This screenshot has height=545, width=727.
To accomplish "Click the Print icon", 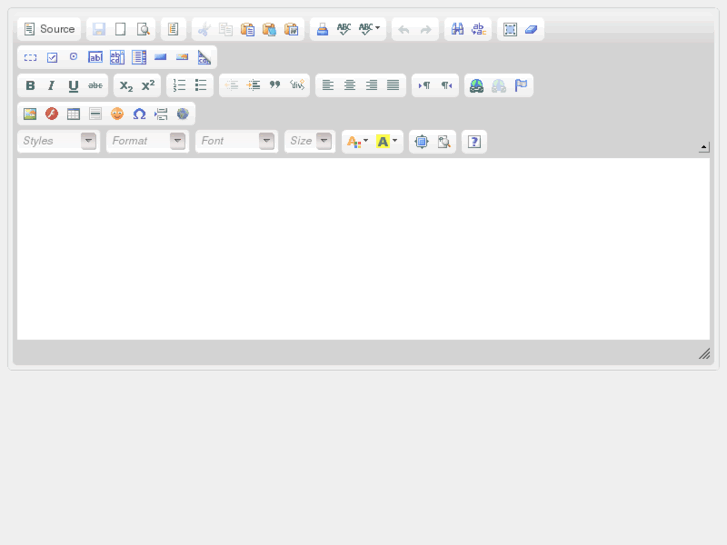I will [322, 29].
